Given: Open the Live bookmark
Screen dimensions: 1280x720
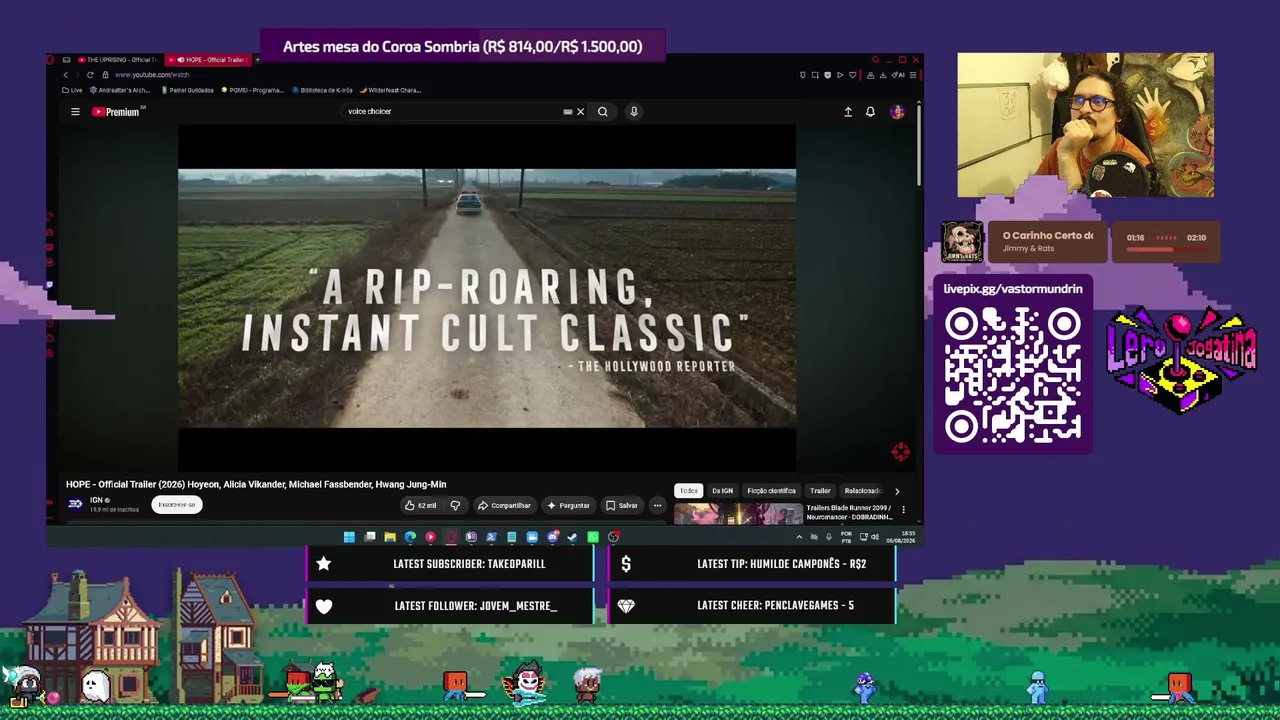Looking at the screenshot, I should point(73,90).
